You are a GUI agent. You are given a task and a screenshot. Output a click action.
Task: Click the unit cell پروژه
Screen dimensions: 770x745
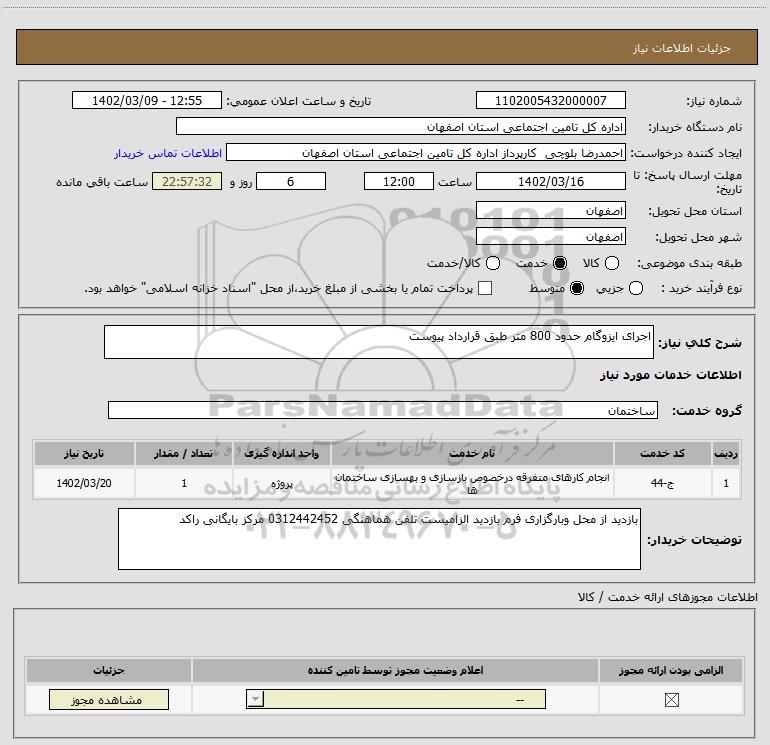click(282, 483)
